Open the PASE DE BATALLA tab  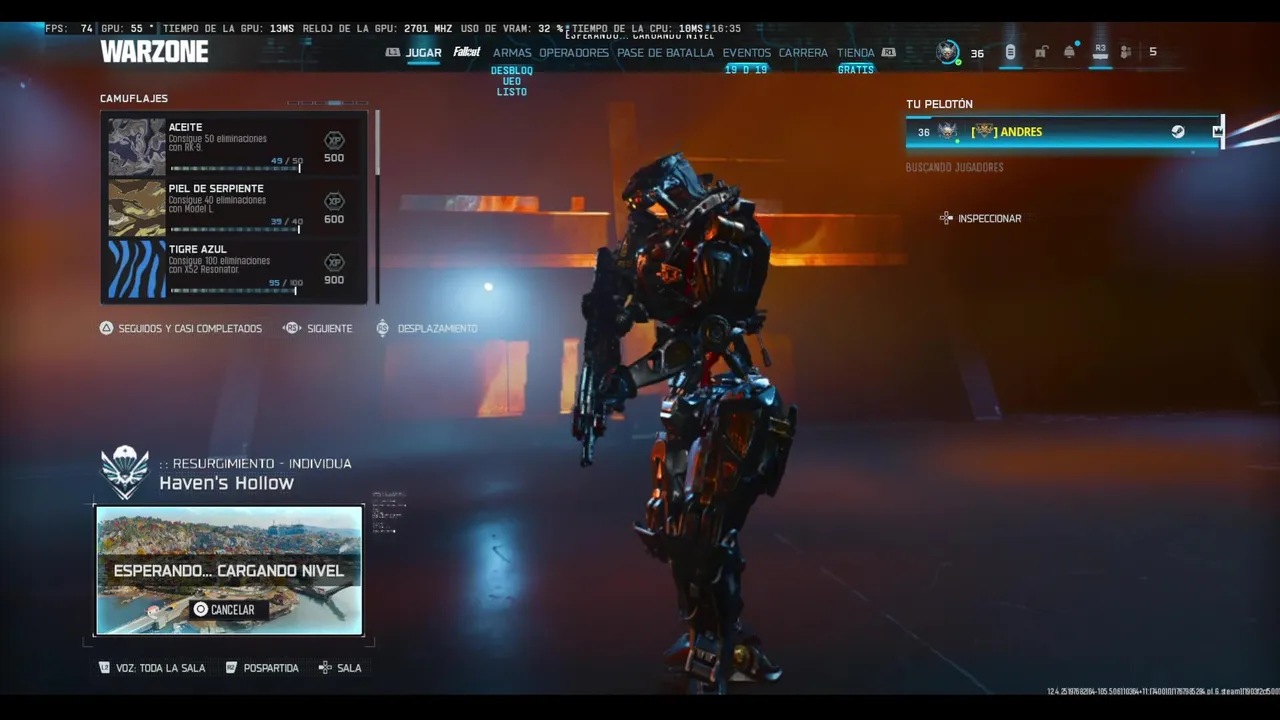point(665,53)
